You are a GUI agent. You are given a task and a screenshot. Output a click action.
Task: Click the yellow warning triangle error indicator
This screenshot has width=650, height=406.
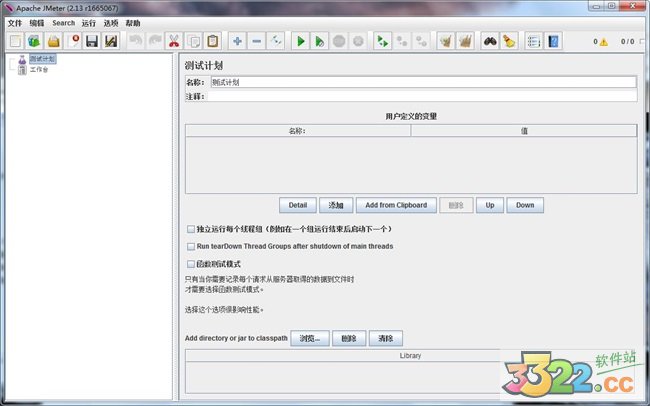coord(604,41)
